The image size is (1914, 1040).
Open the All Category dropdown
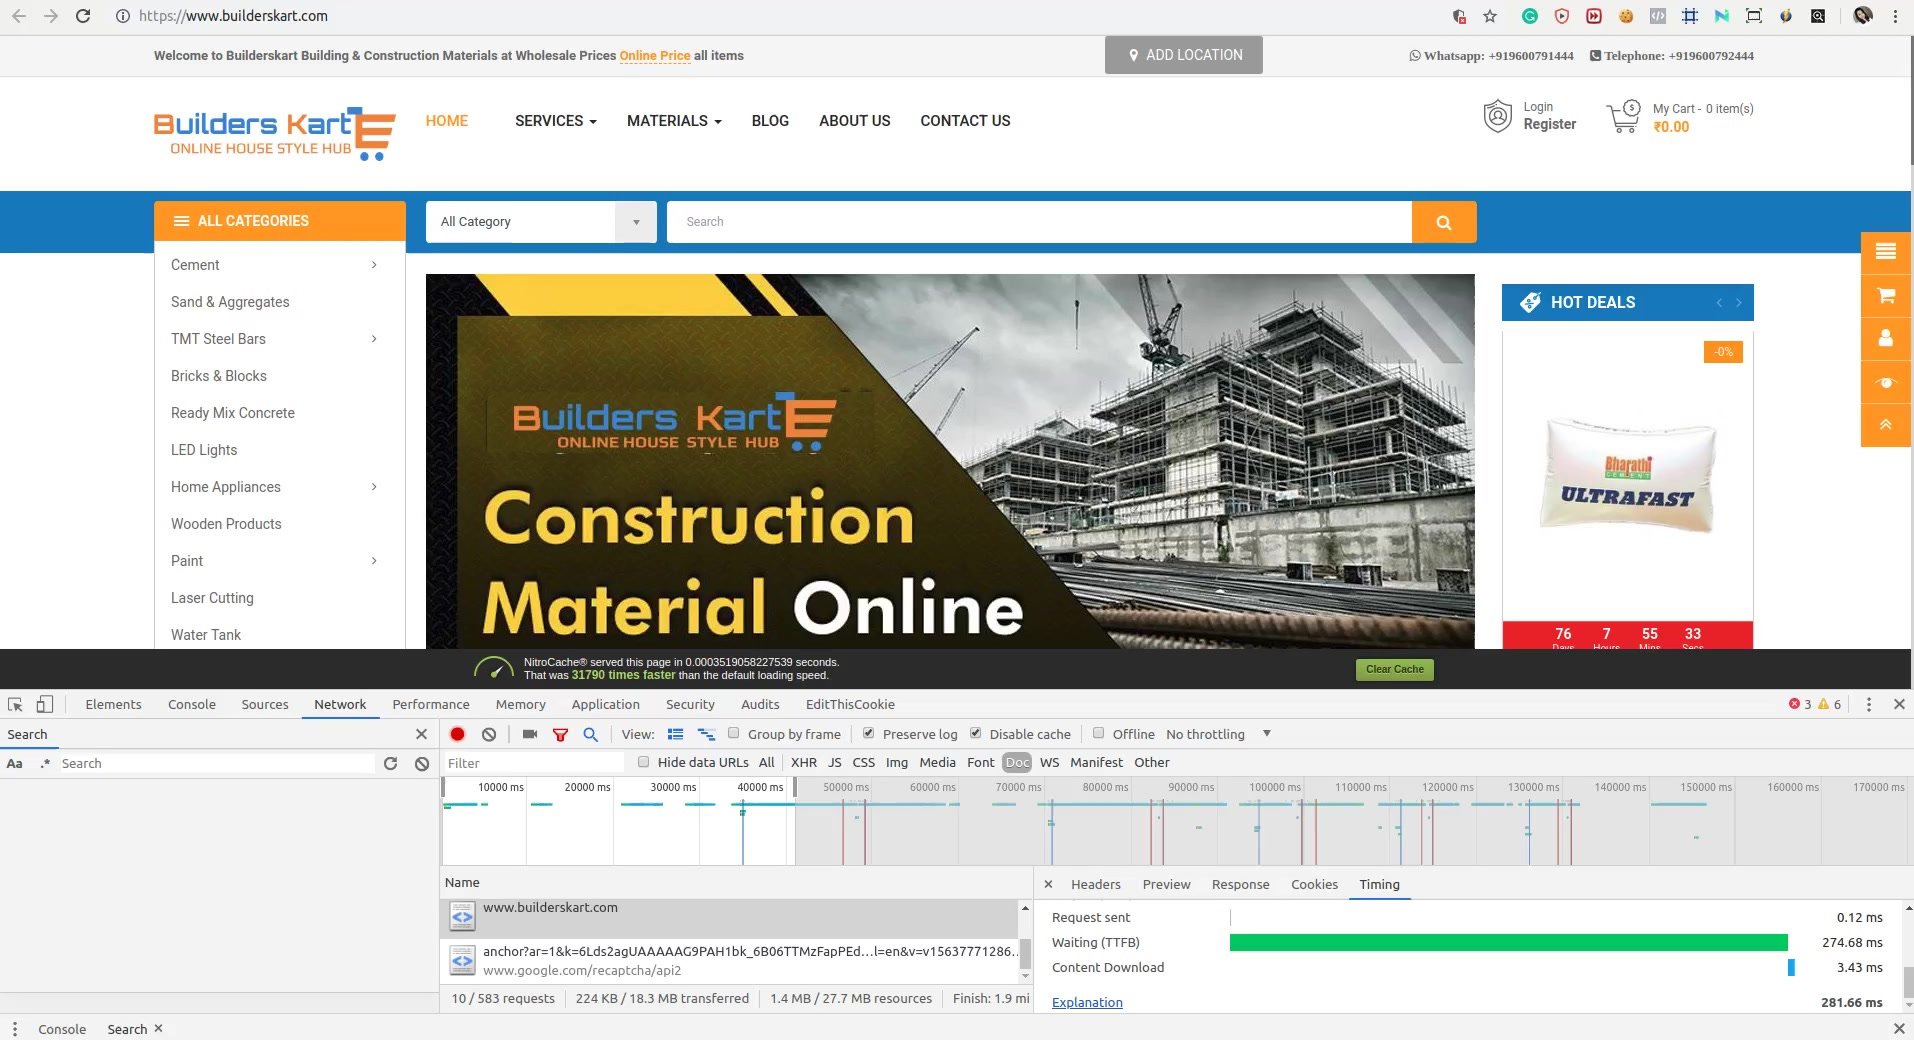pos(540,222)
